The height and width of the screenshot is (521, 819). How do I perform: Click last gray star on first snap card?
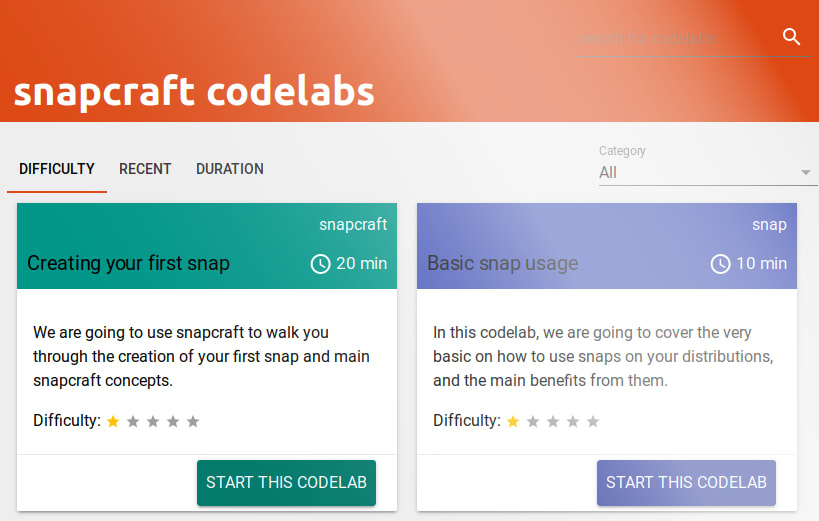(x=193, y=421)
